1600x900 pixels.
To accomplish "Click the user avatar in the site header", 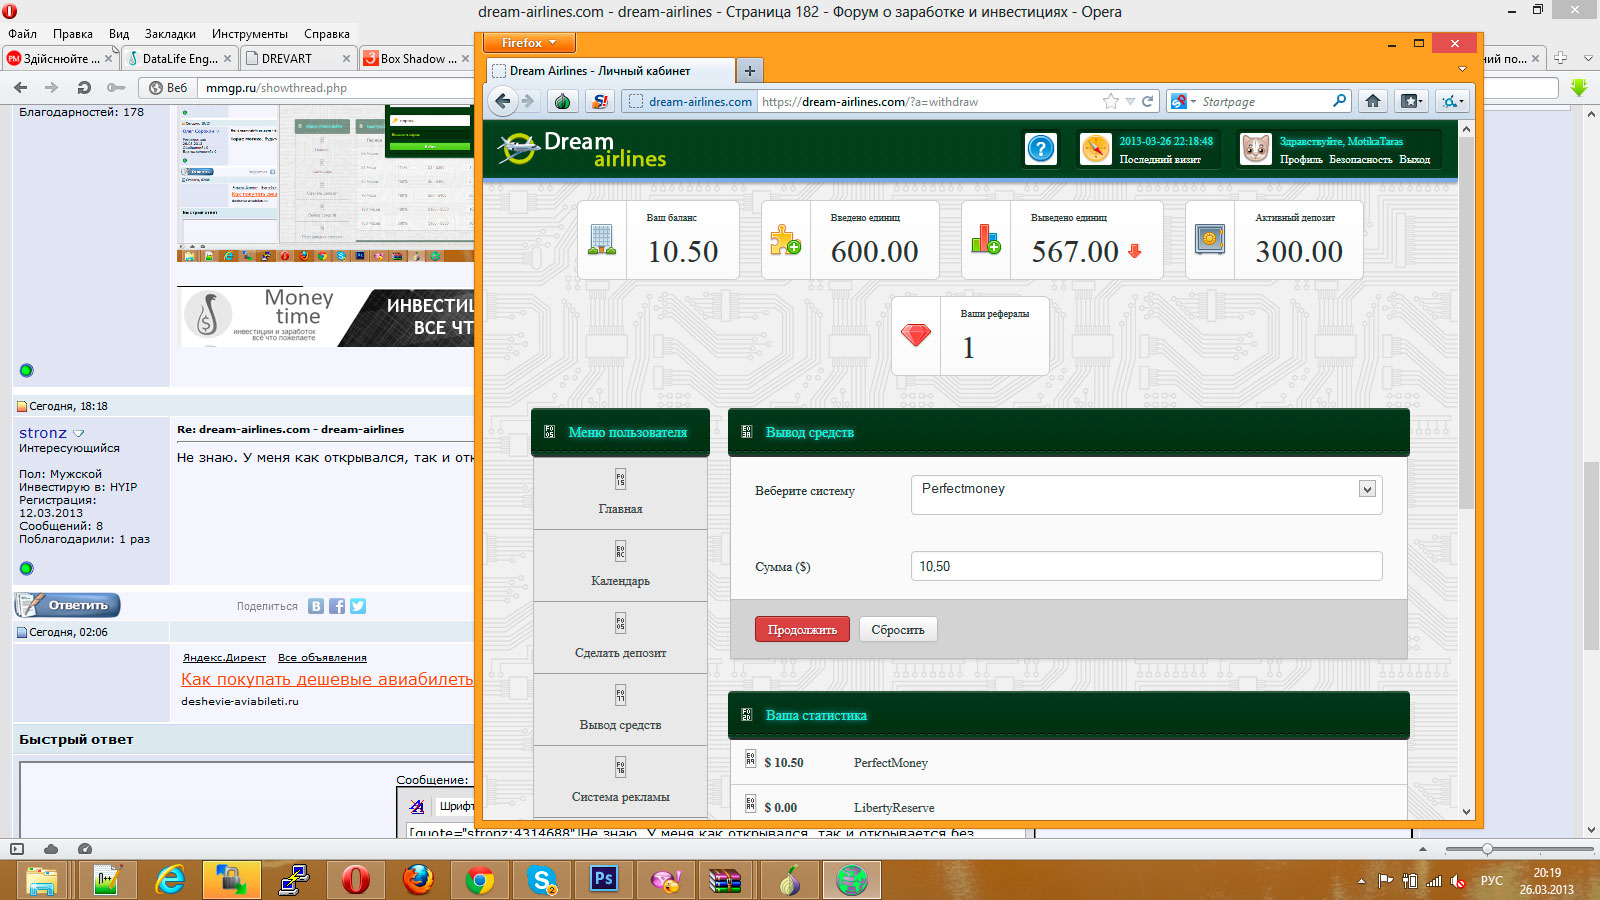I will click(x=1255, y=149).
